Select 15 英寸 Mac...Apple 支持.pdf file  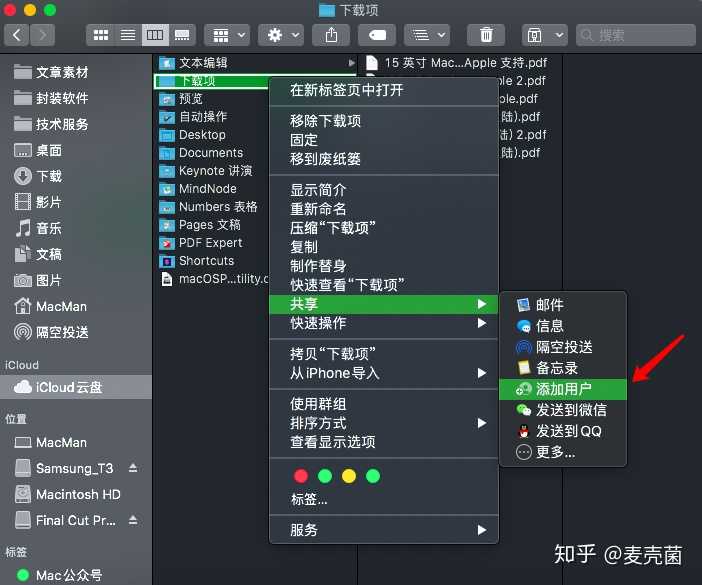457,63
